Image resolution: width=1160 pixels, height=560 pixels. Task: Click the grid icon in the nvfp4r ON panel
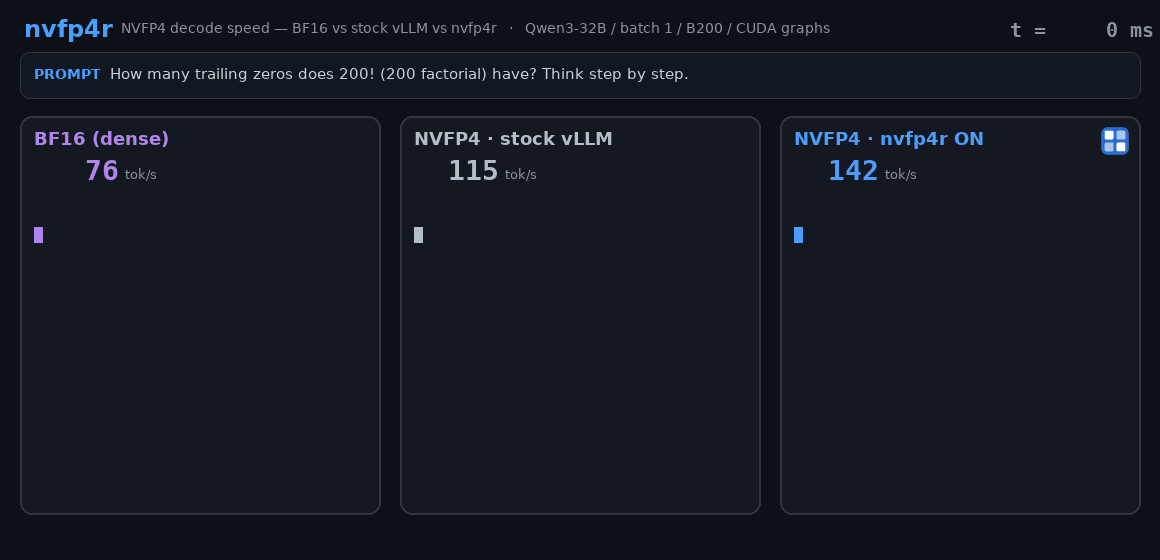click(1114, 141)
